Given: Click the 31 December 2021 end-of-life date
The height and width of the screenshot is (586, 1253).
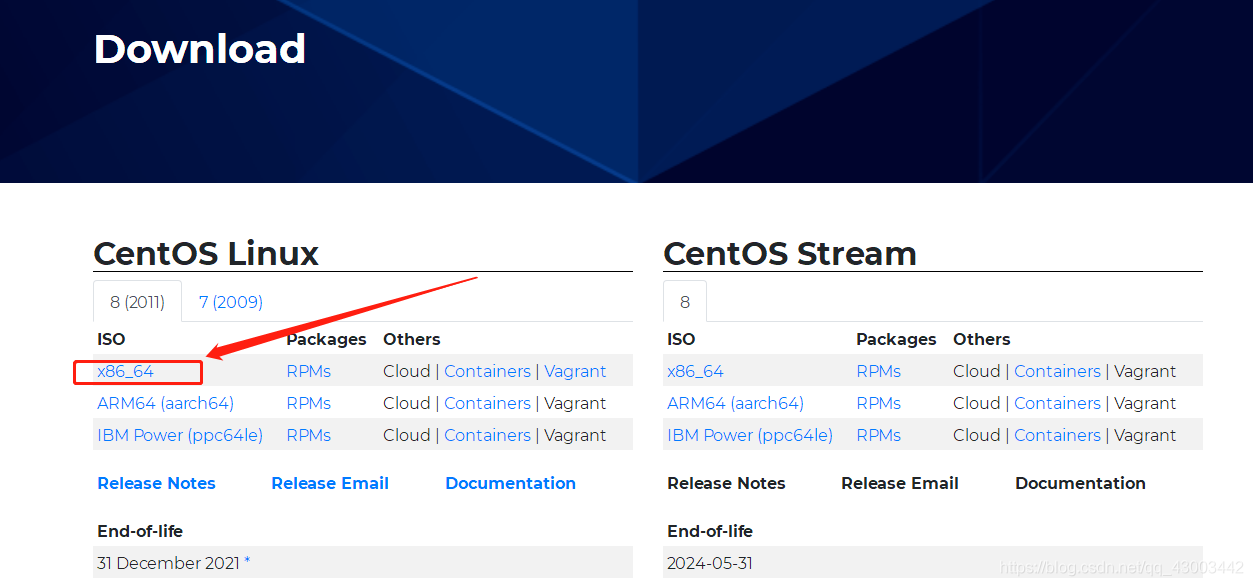Looking at the screenshot, I should pos(168,563).
